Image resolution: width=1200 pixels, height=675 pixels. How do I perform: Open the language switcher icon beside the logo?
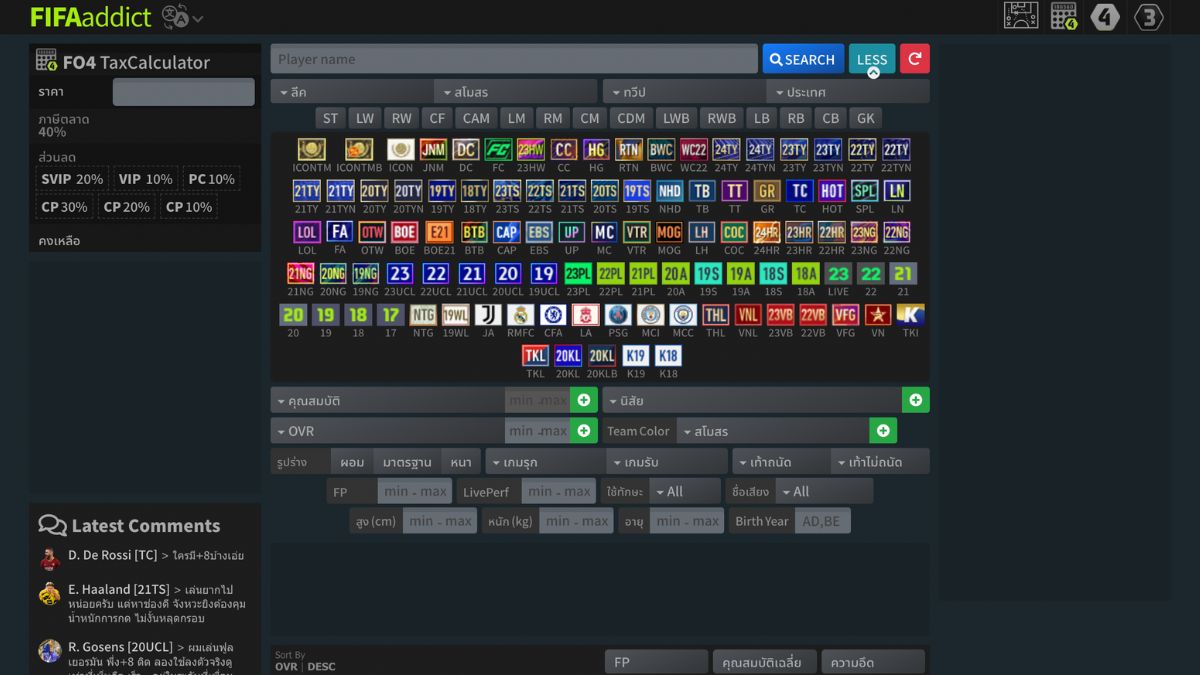(182, 17)
